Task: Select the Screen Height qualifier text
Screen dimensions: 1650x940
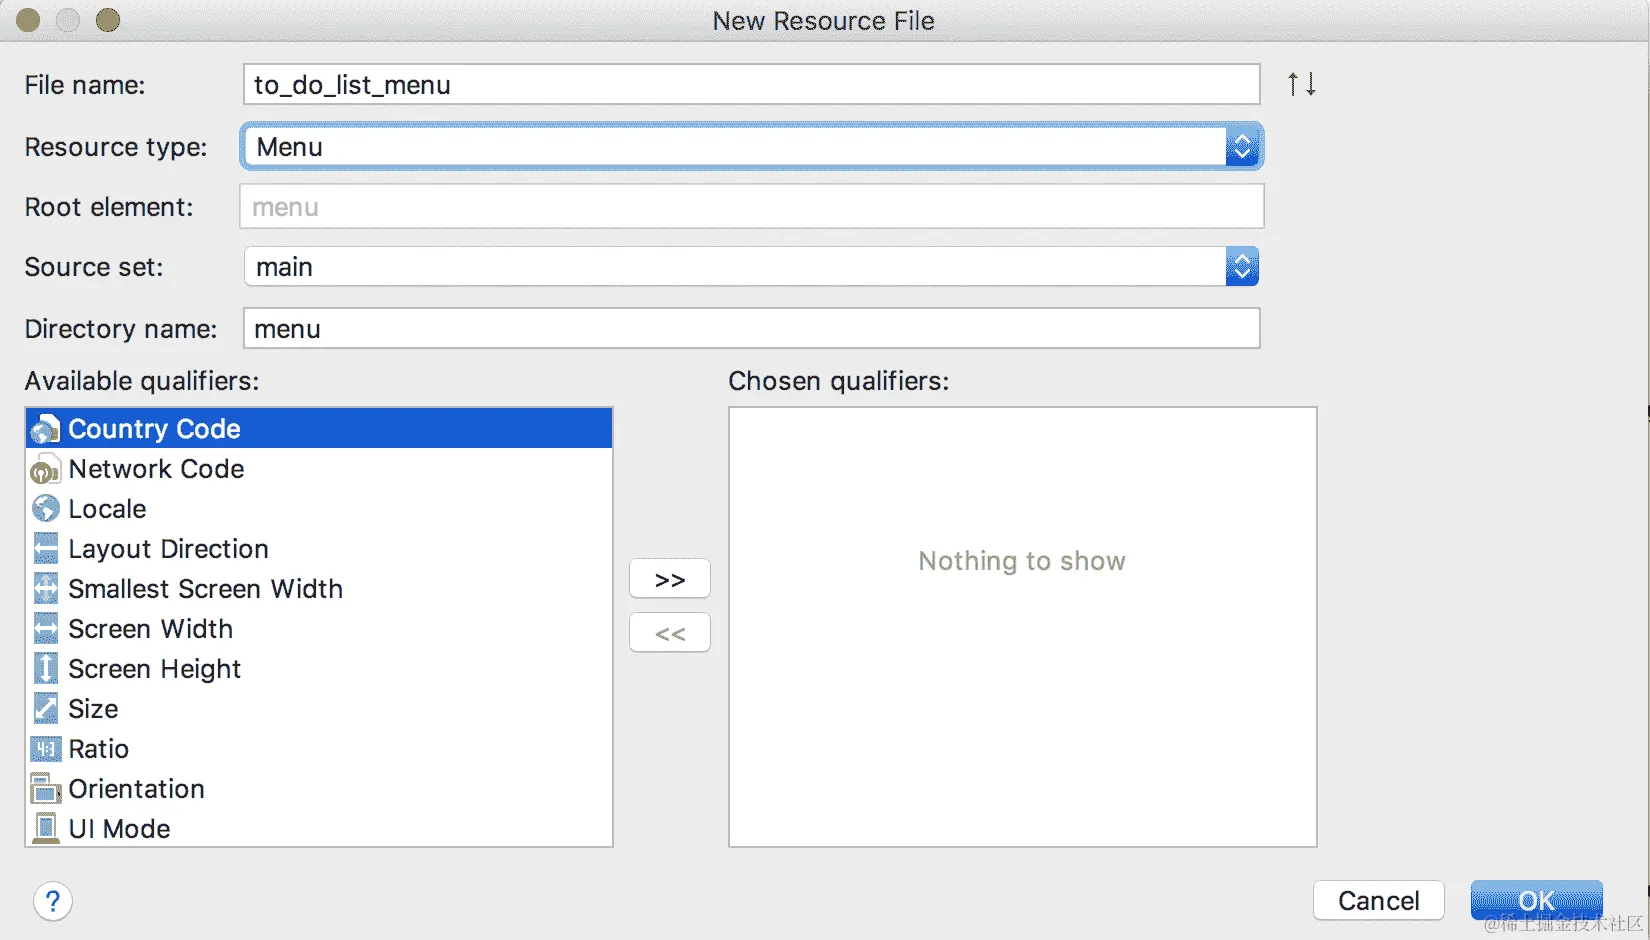Action: click(x=154, y=669)
